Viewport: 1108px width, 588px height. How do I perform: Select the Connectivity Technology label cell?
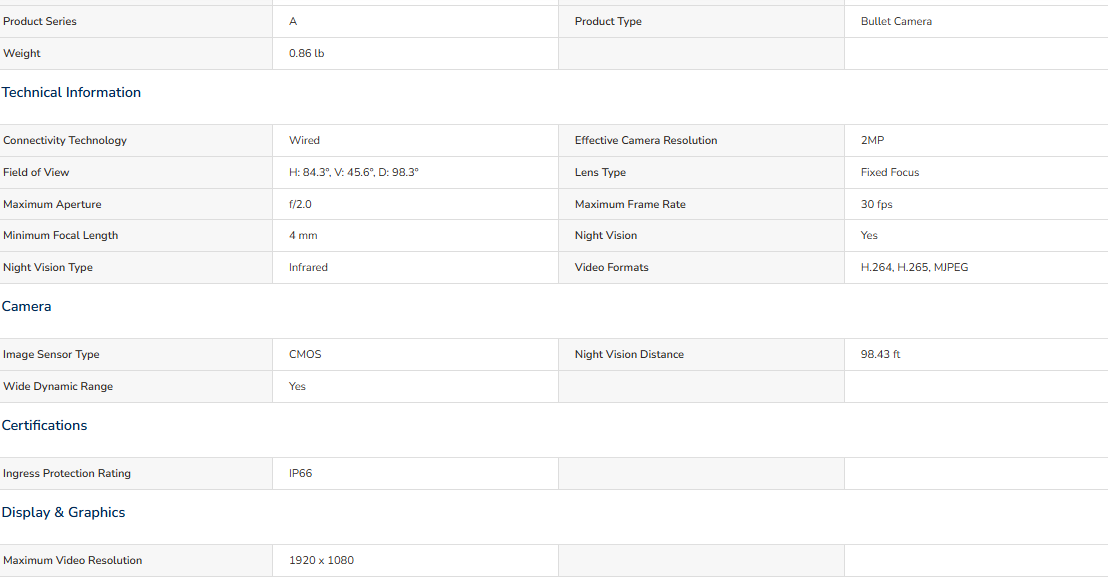(x=136, y=141)
